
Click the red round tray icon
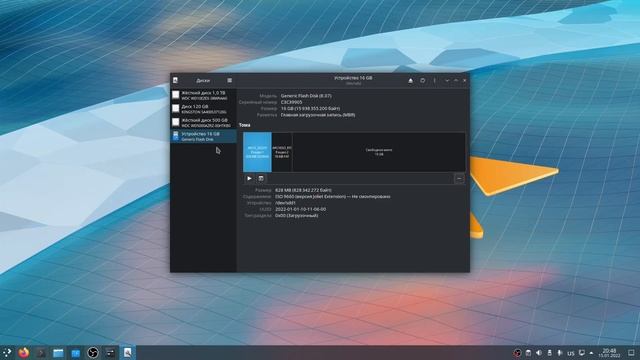(517, 353)
